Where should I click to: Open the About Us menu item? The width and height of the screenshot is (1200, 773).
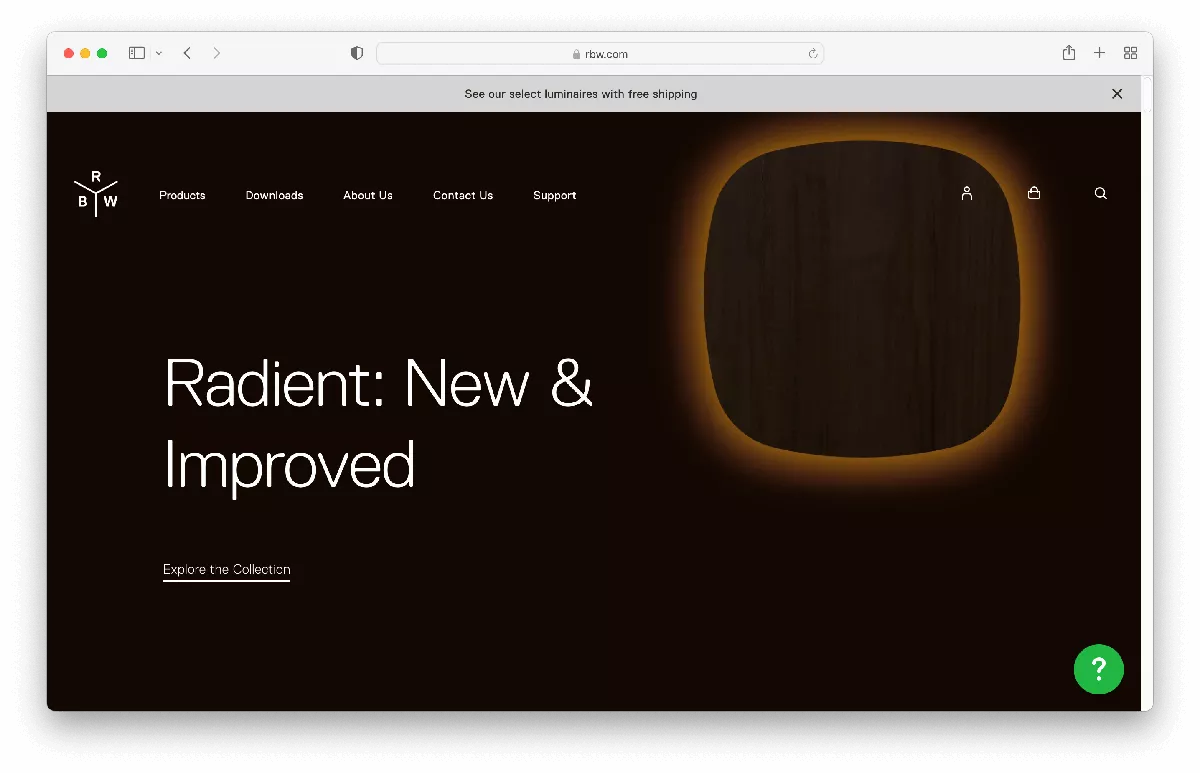point(368,195)
